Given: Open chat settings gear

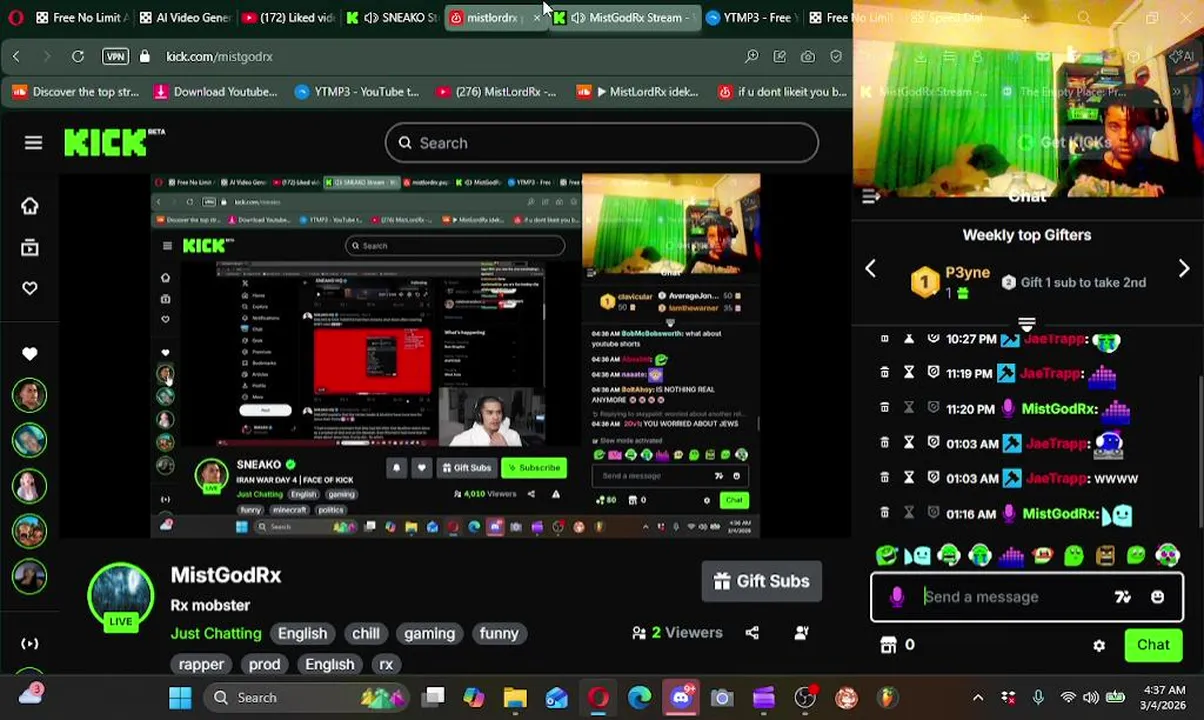Looking at the screenshot, I should click(1099, 645).
